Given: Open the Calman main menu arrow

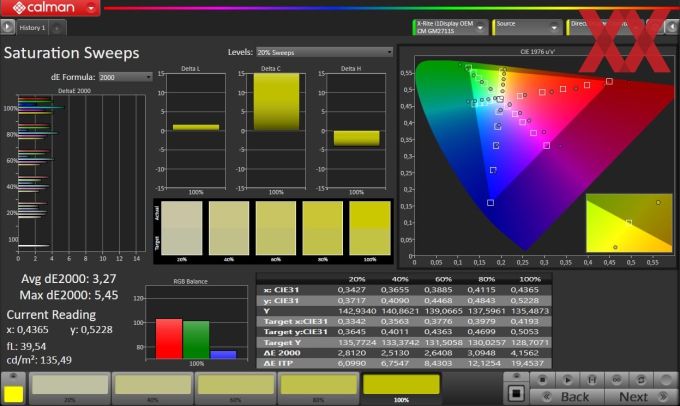Looking at the screenshot, I should tap(91, 8).
